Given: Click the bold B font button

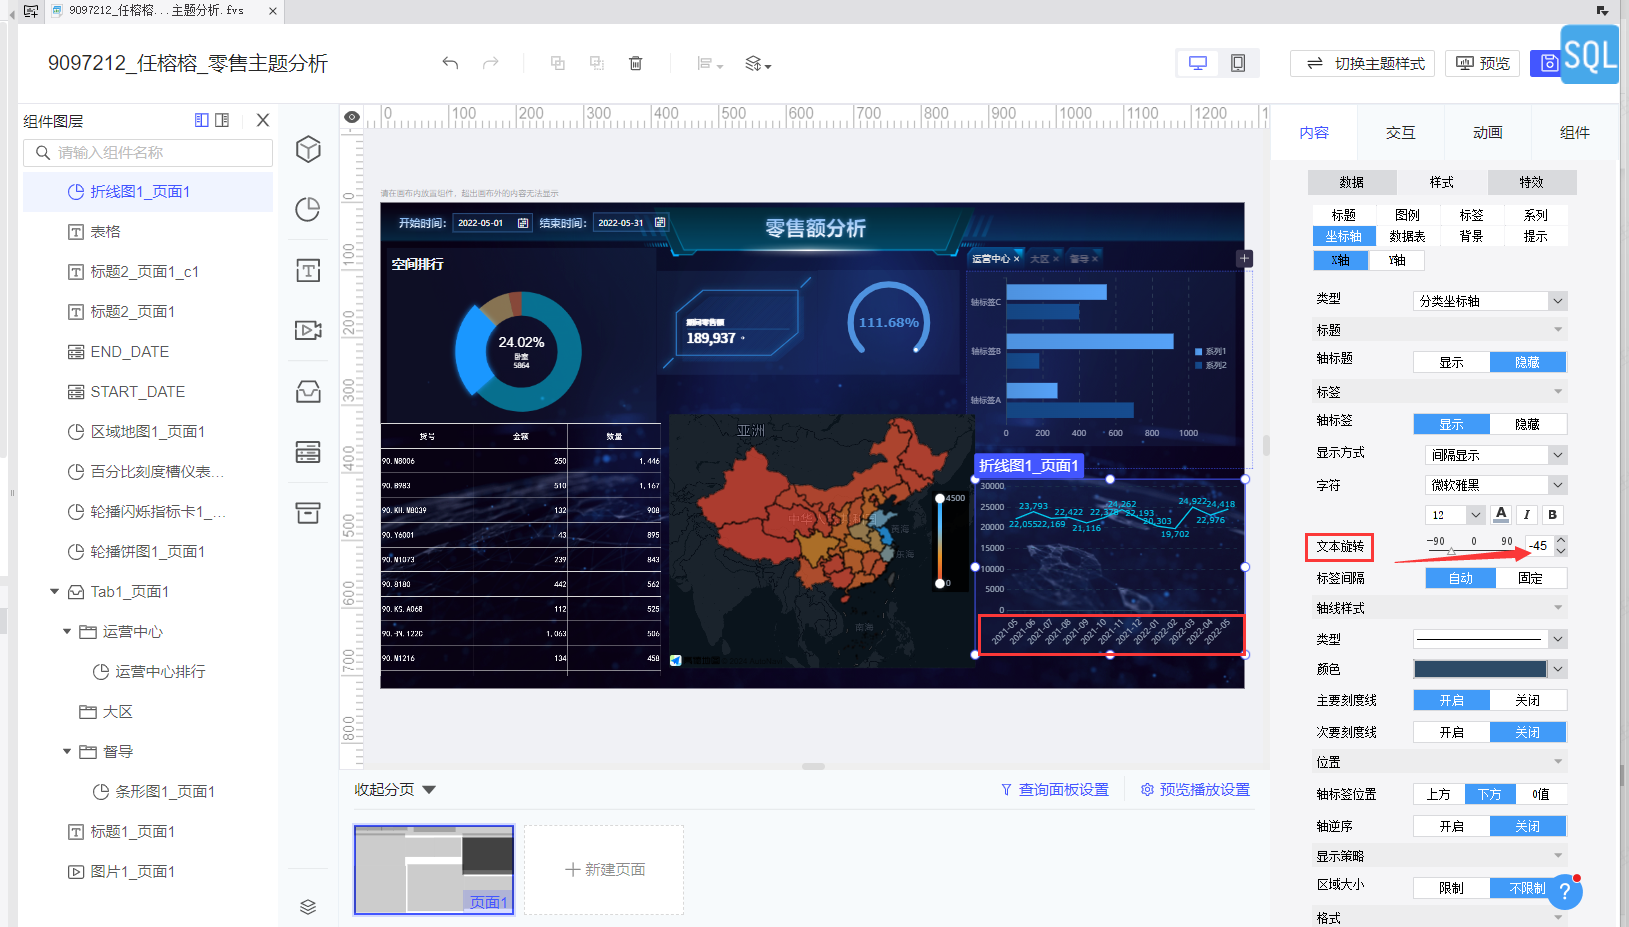Looking at the screenshot, I should 1552,515.
